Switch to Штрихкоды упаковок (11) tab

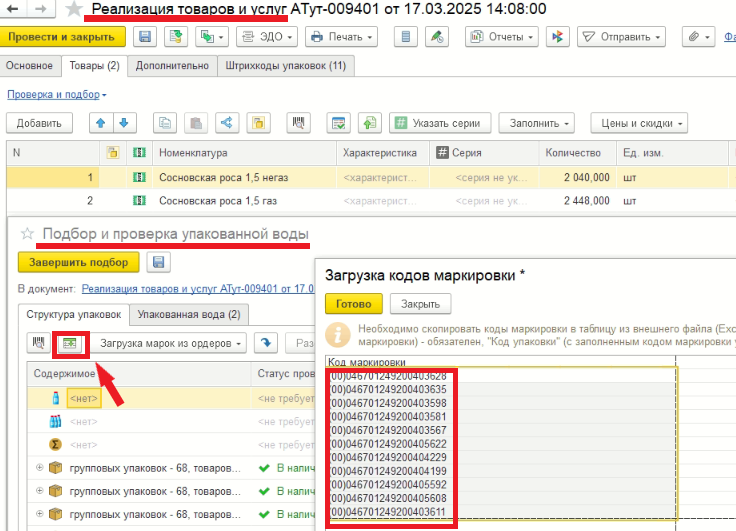pos(286,66)
